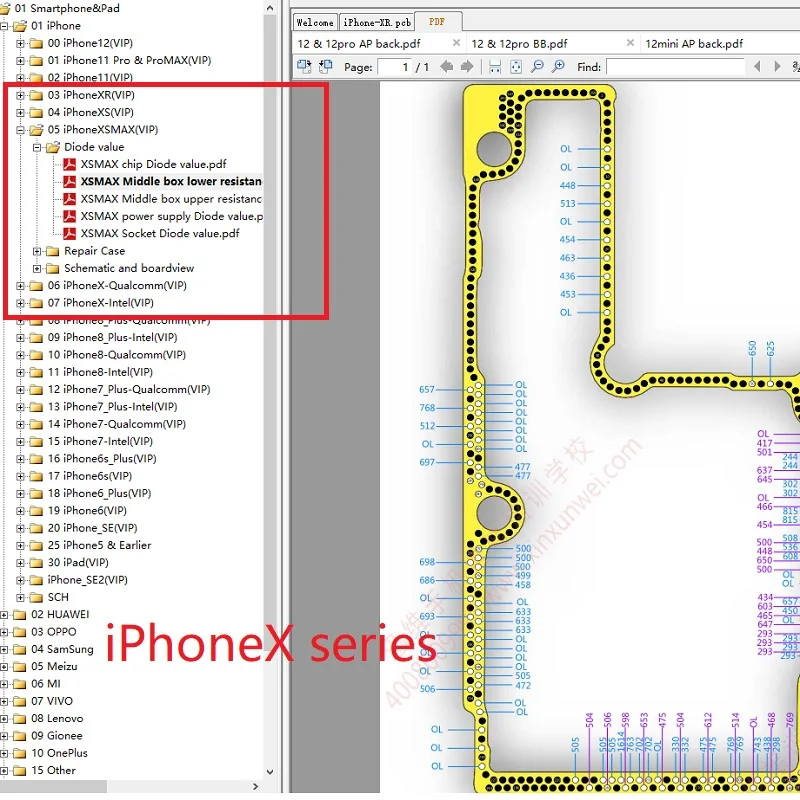Go to next page with right arrow
800x800 pixels.
(467, 66)
